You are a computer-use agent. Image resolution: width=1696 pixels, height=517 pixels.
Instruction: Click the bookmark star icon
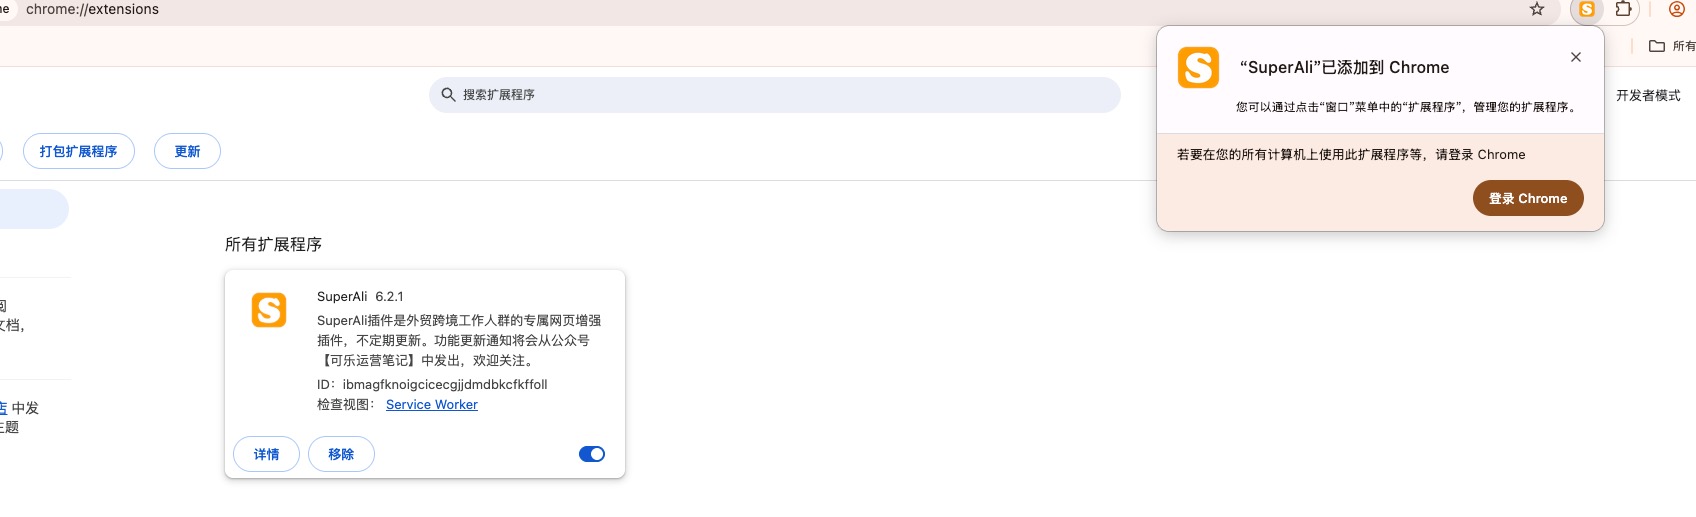click(1537, 10)
